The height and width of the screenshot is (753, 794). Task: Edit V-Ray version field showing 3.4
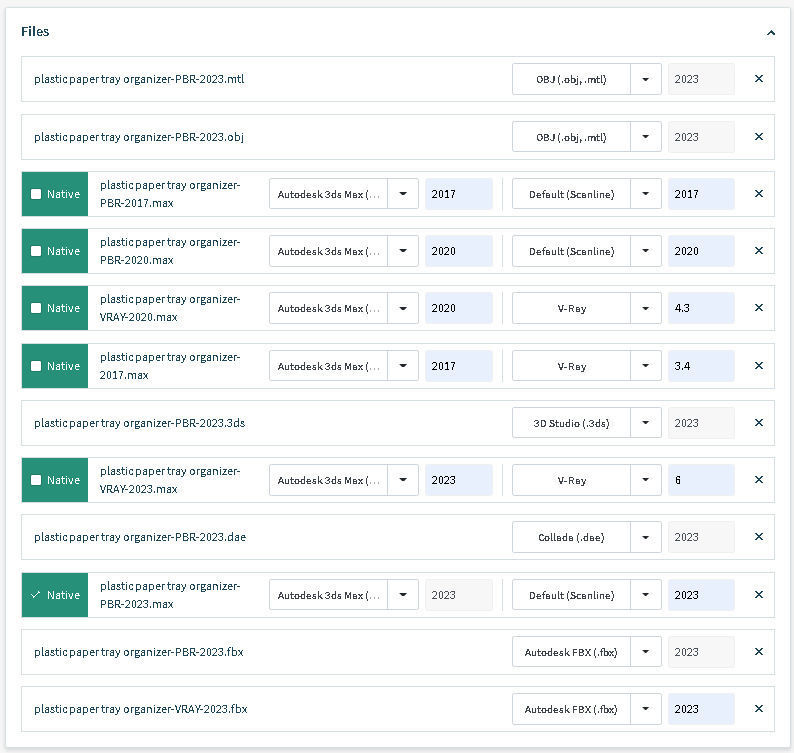[x=701, y=366]
